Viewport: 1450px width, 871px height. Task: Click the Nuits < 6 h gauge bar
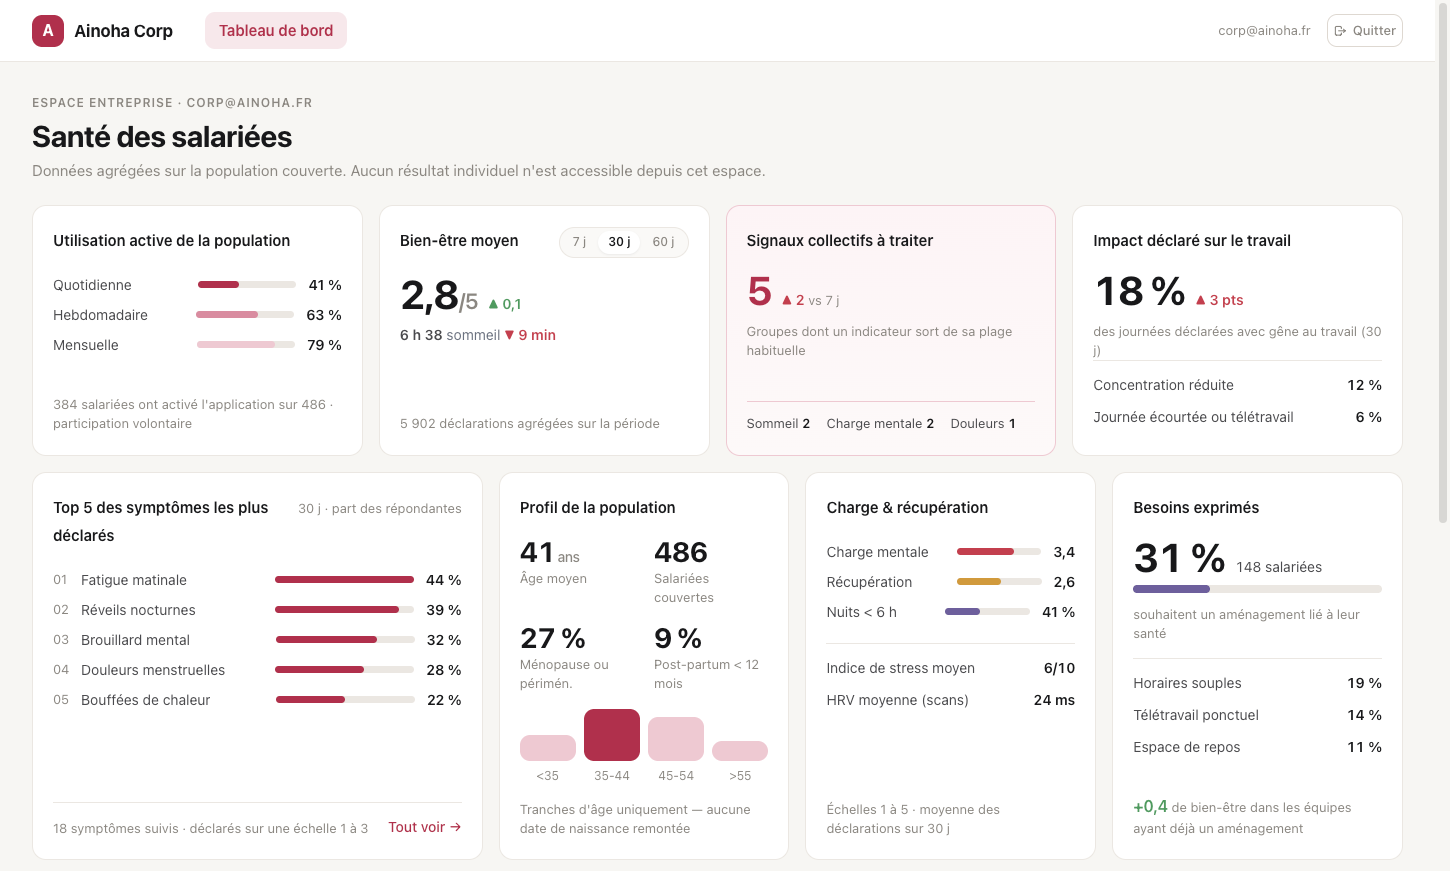[987, 612]
